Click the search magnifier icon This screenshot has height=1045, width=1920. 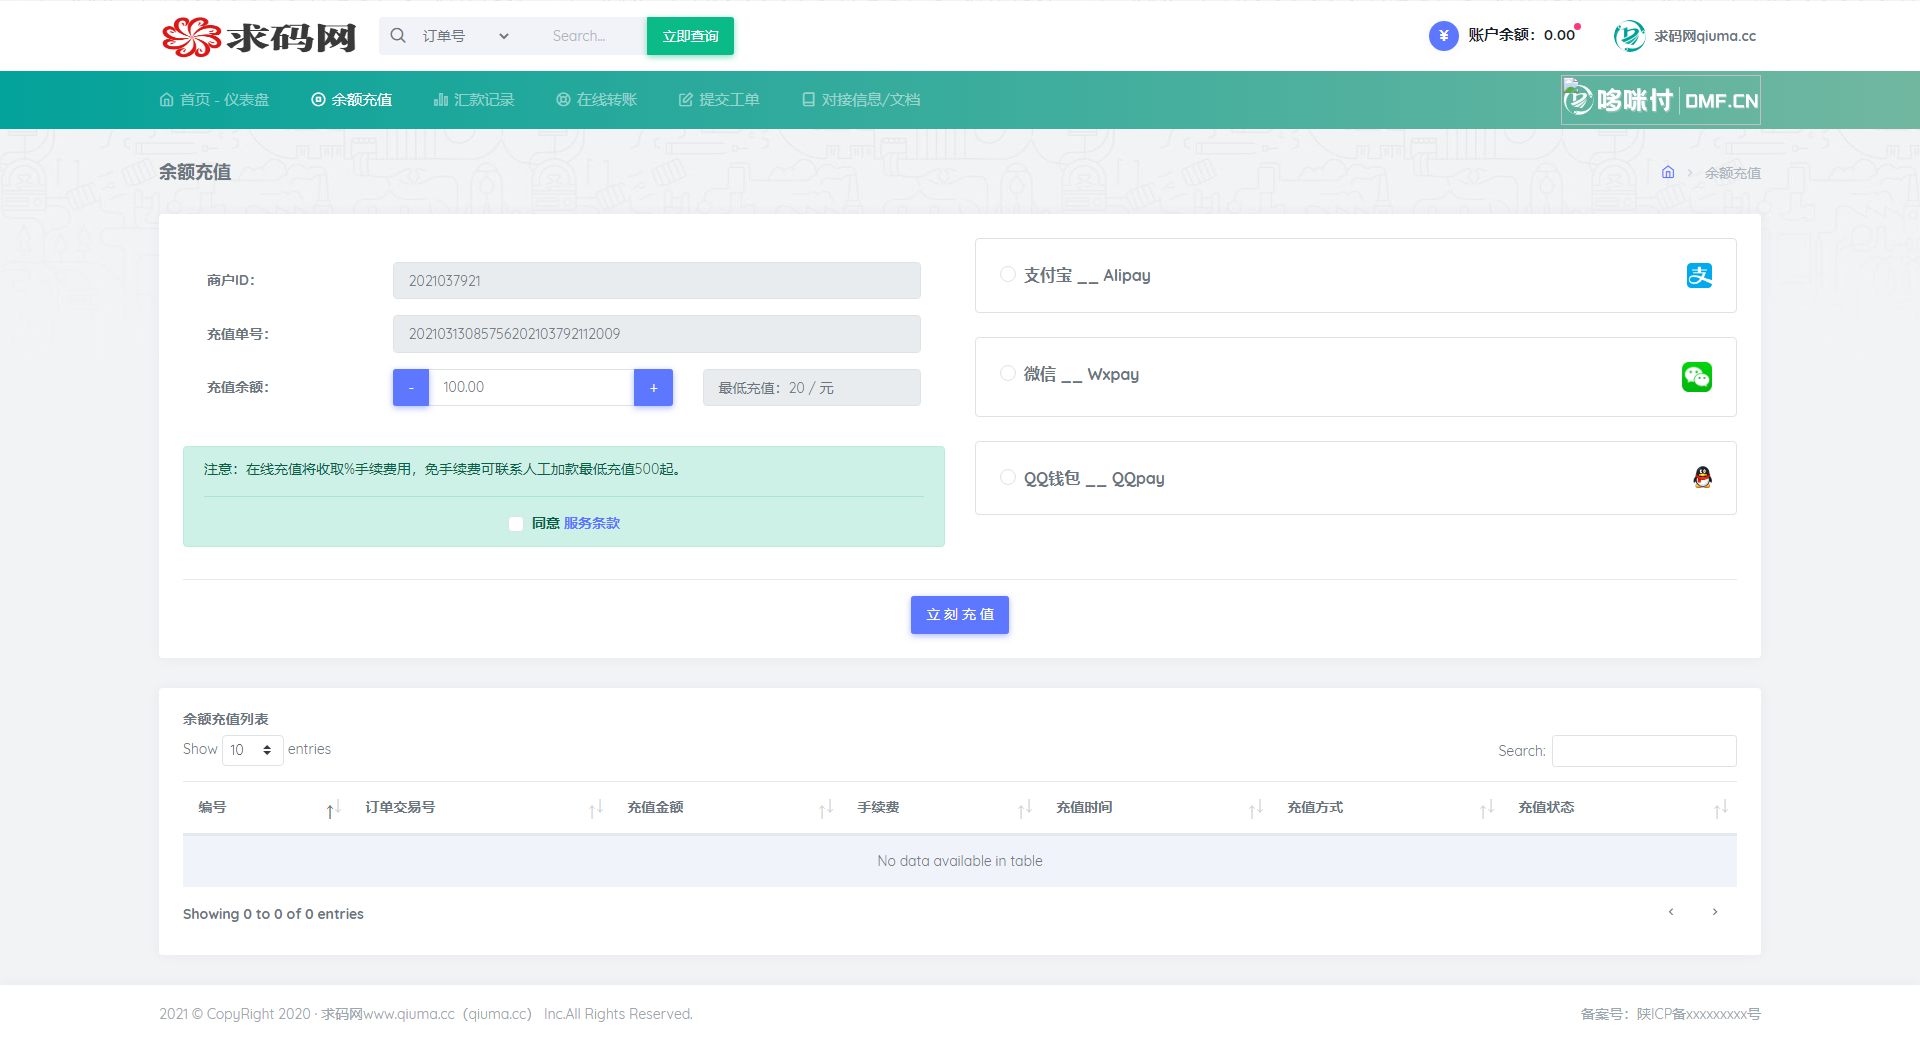(x=398, y=36)
